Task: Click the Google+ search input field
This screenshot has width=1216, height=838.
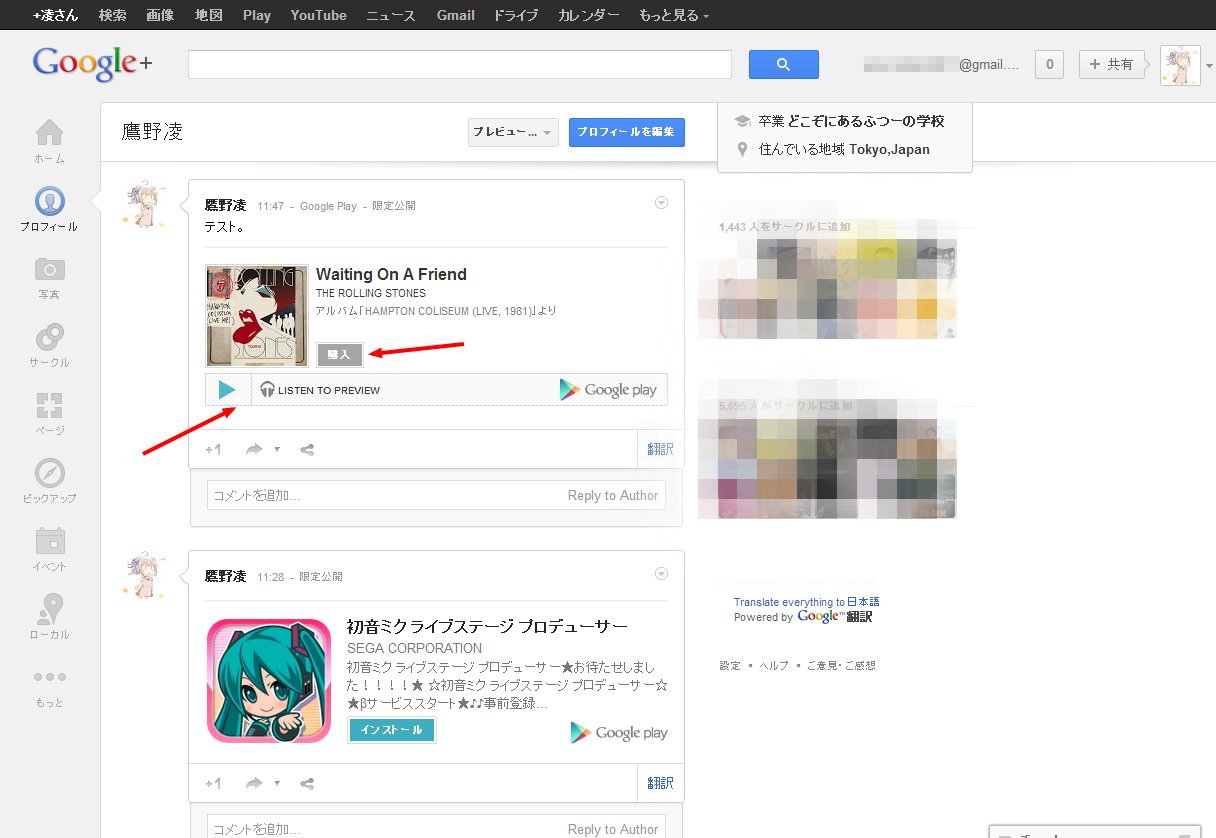Action: coord(460,65)
